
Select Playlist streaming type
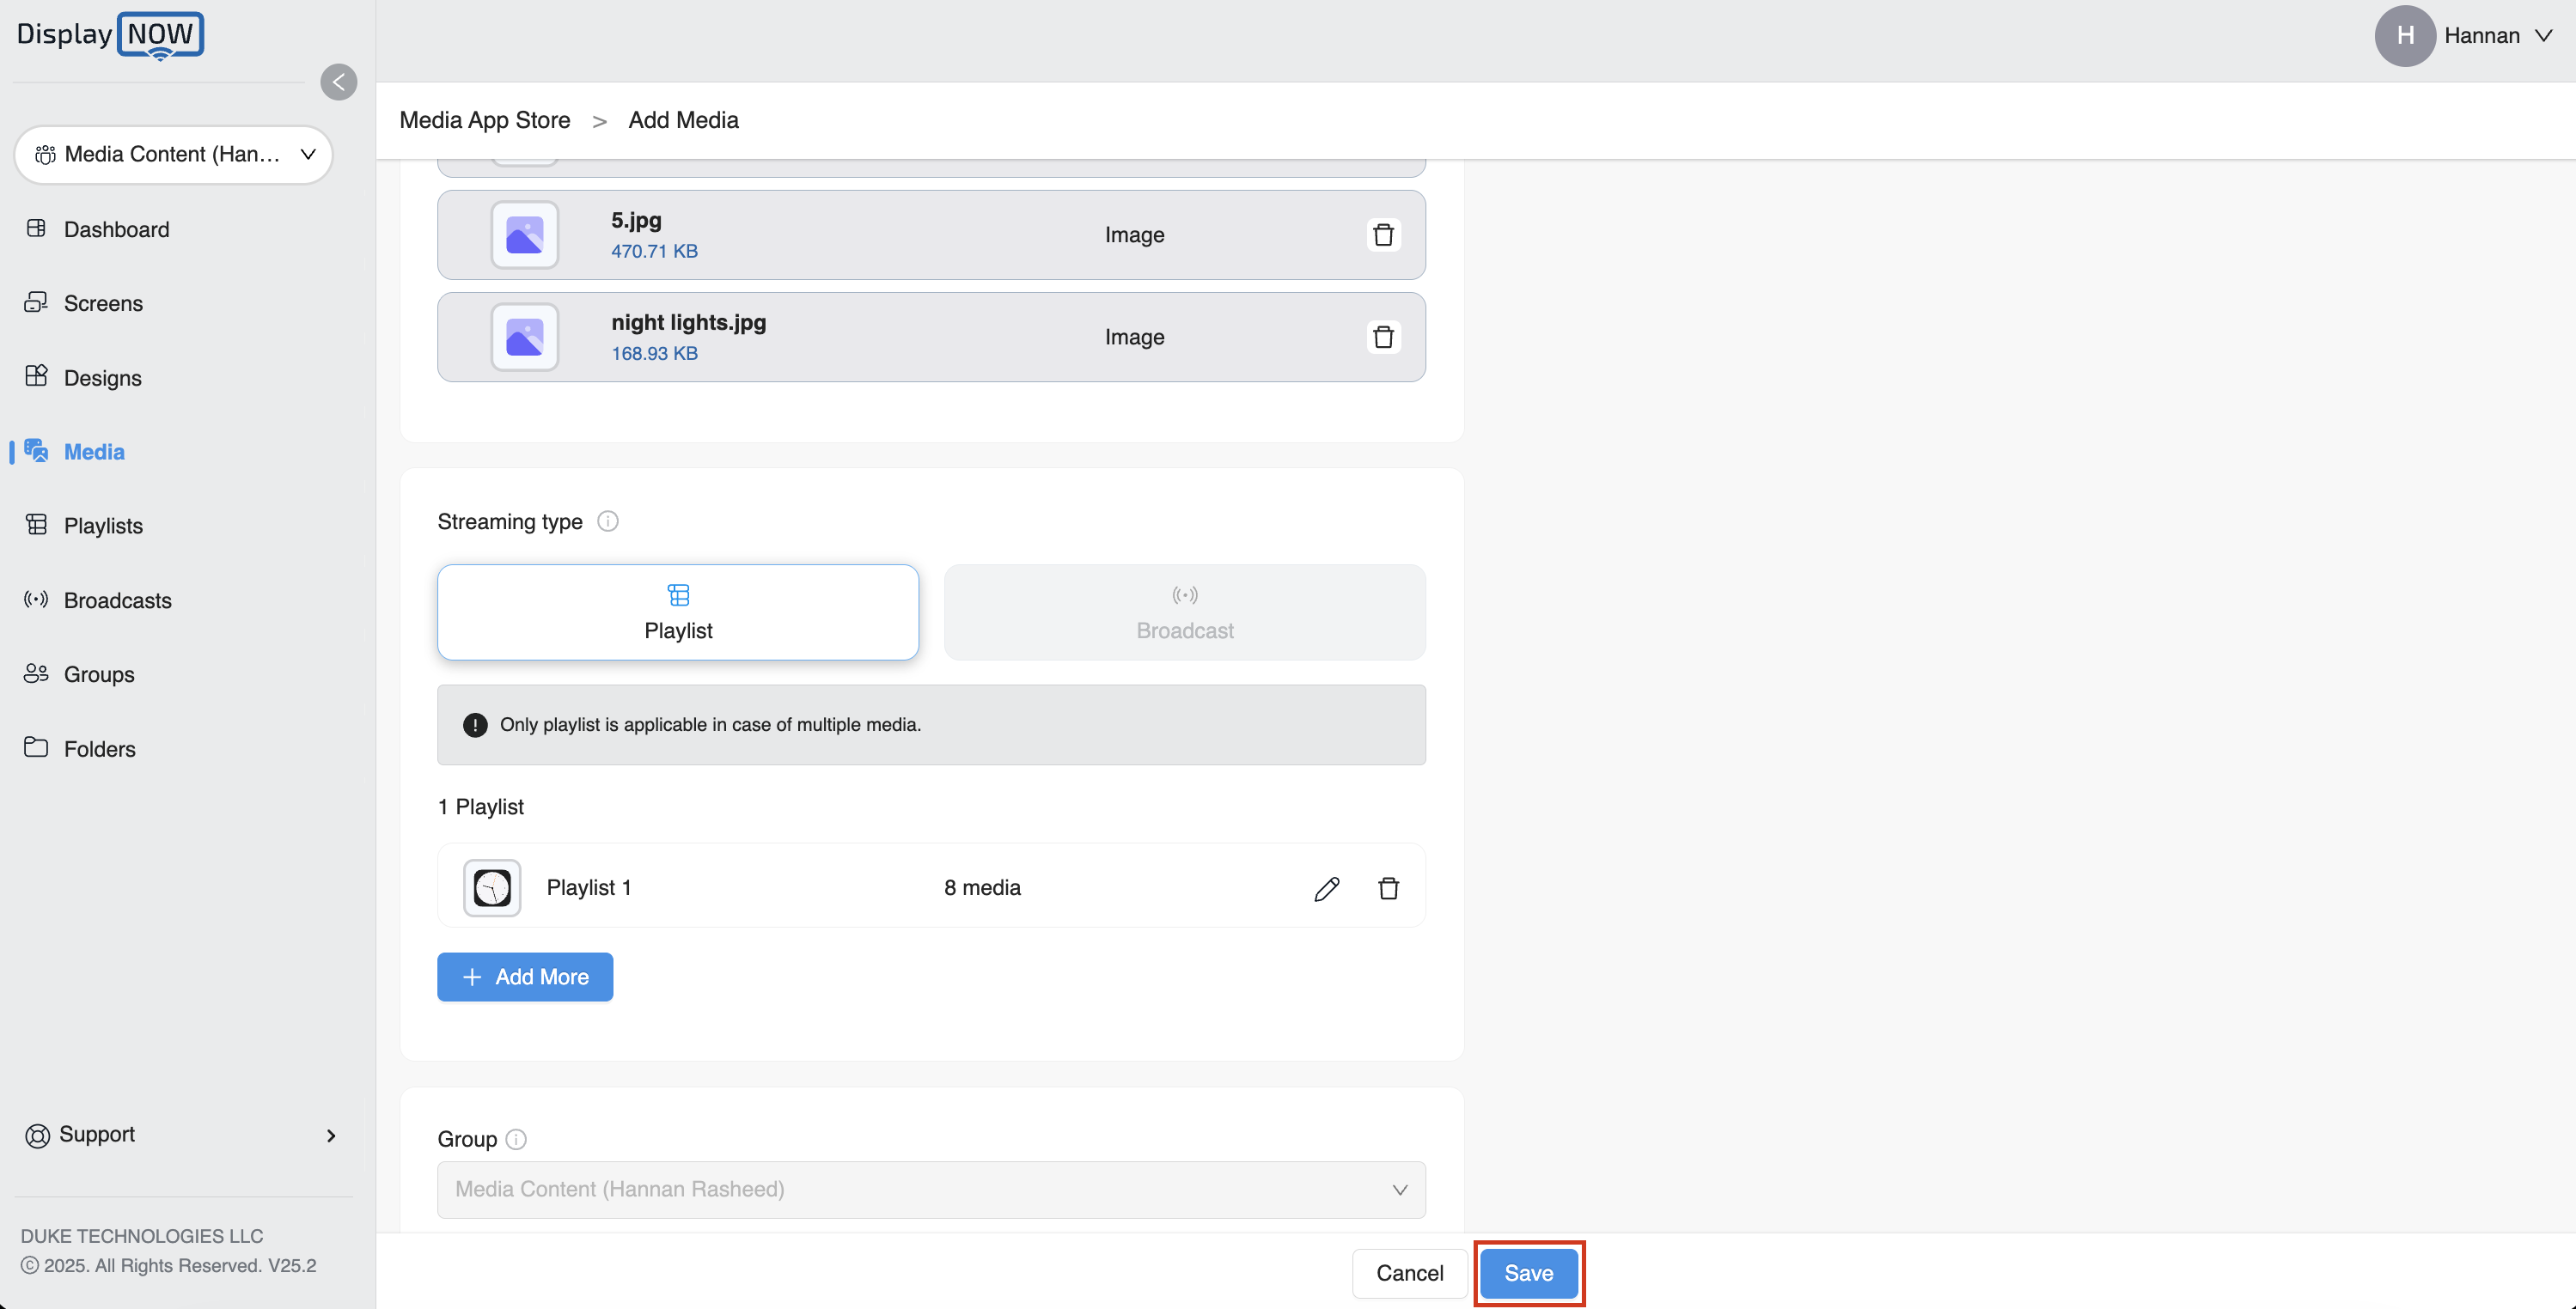678,612
